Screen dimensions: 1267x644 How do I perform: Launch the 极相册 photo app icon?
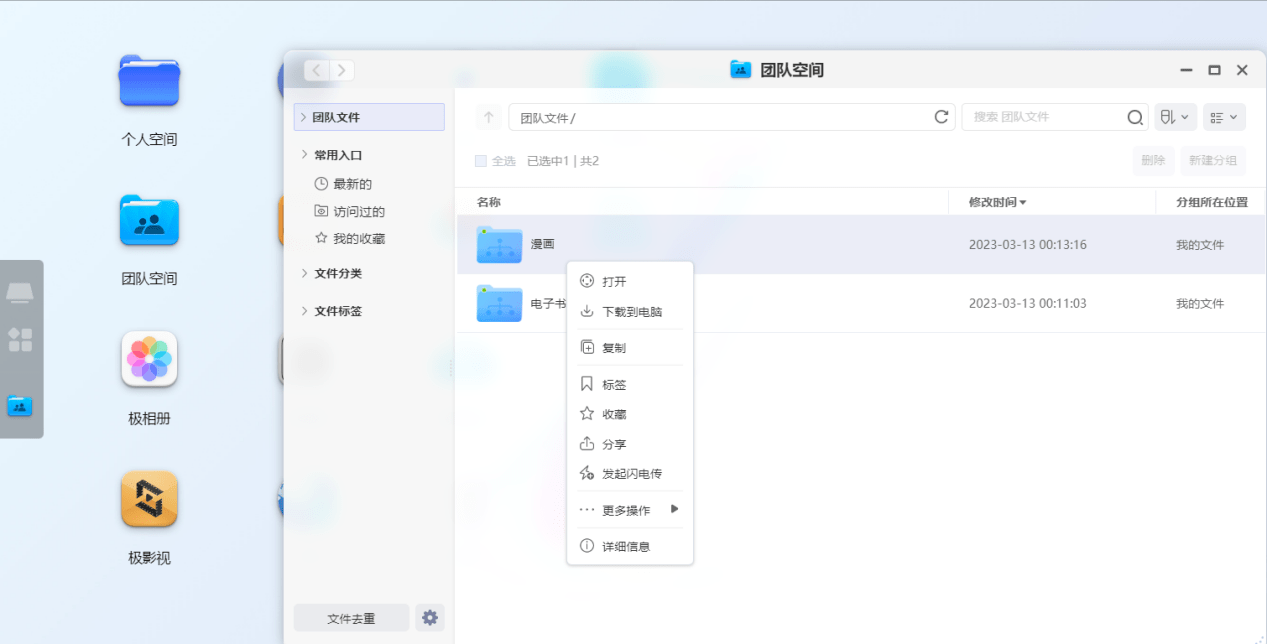(149, 359)
